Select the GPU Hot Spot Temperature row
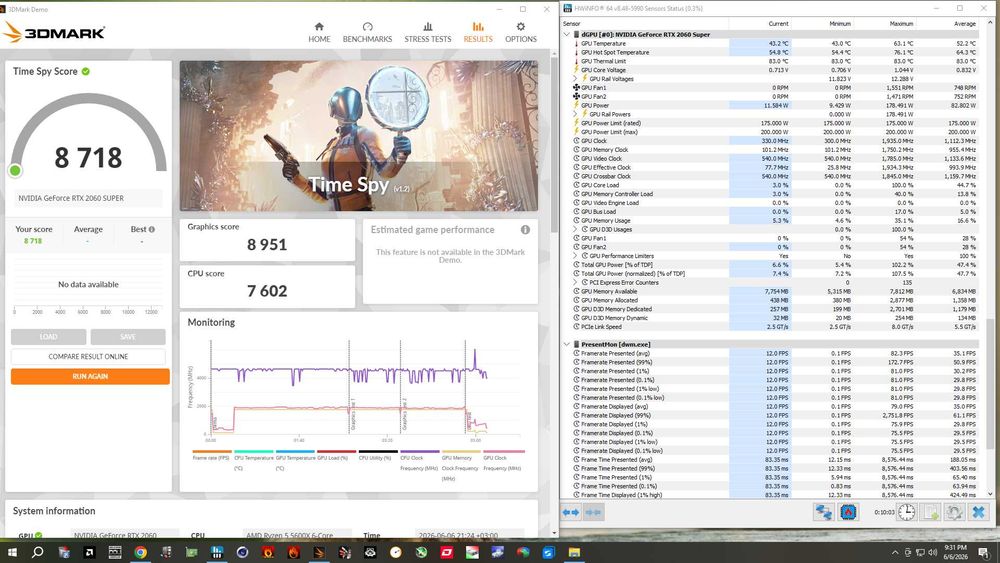The width and height of the screenshot is (1000, 563). click(771, 52)
